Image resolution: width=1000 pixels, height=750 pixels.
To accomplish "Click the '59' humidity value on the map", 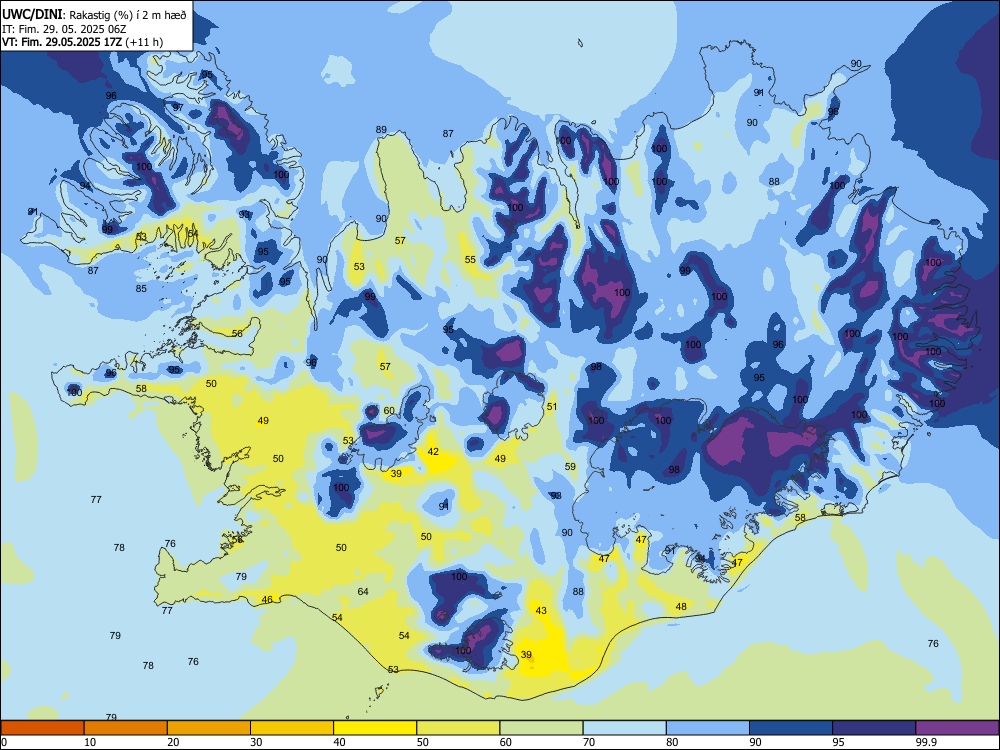I will click(570, 466).
